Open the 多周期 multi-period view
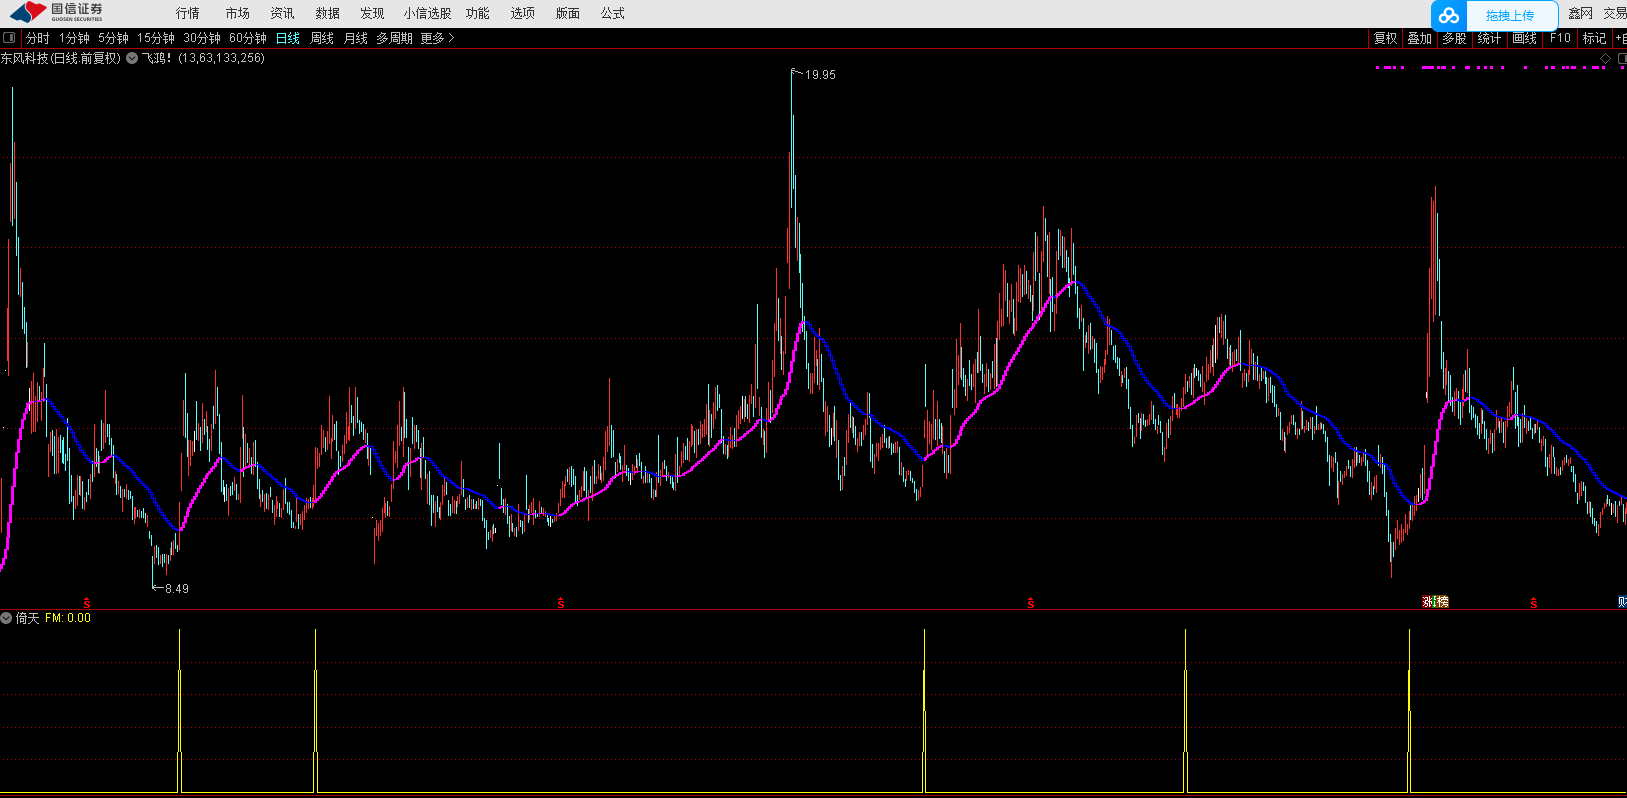Screen dimensions: 1627x798 (x=394, y=38)
